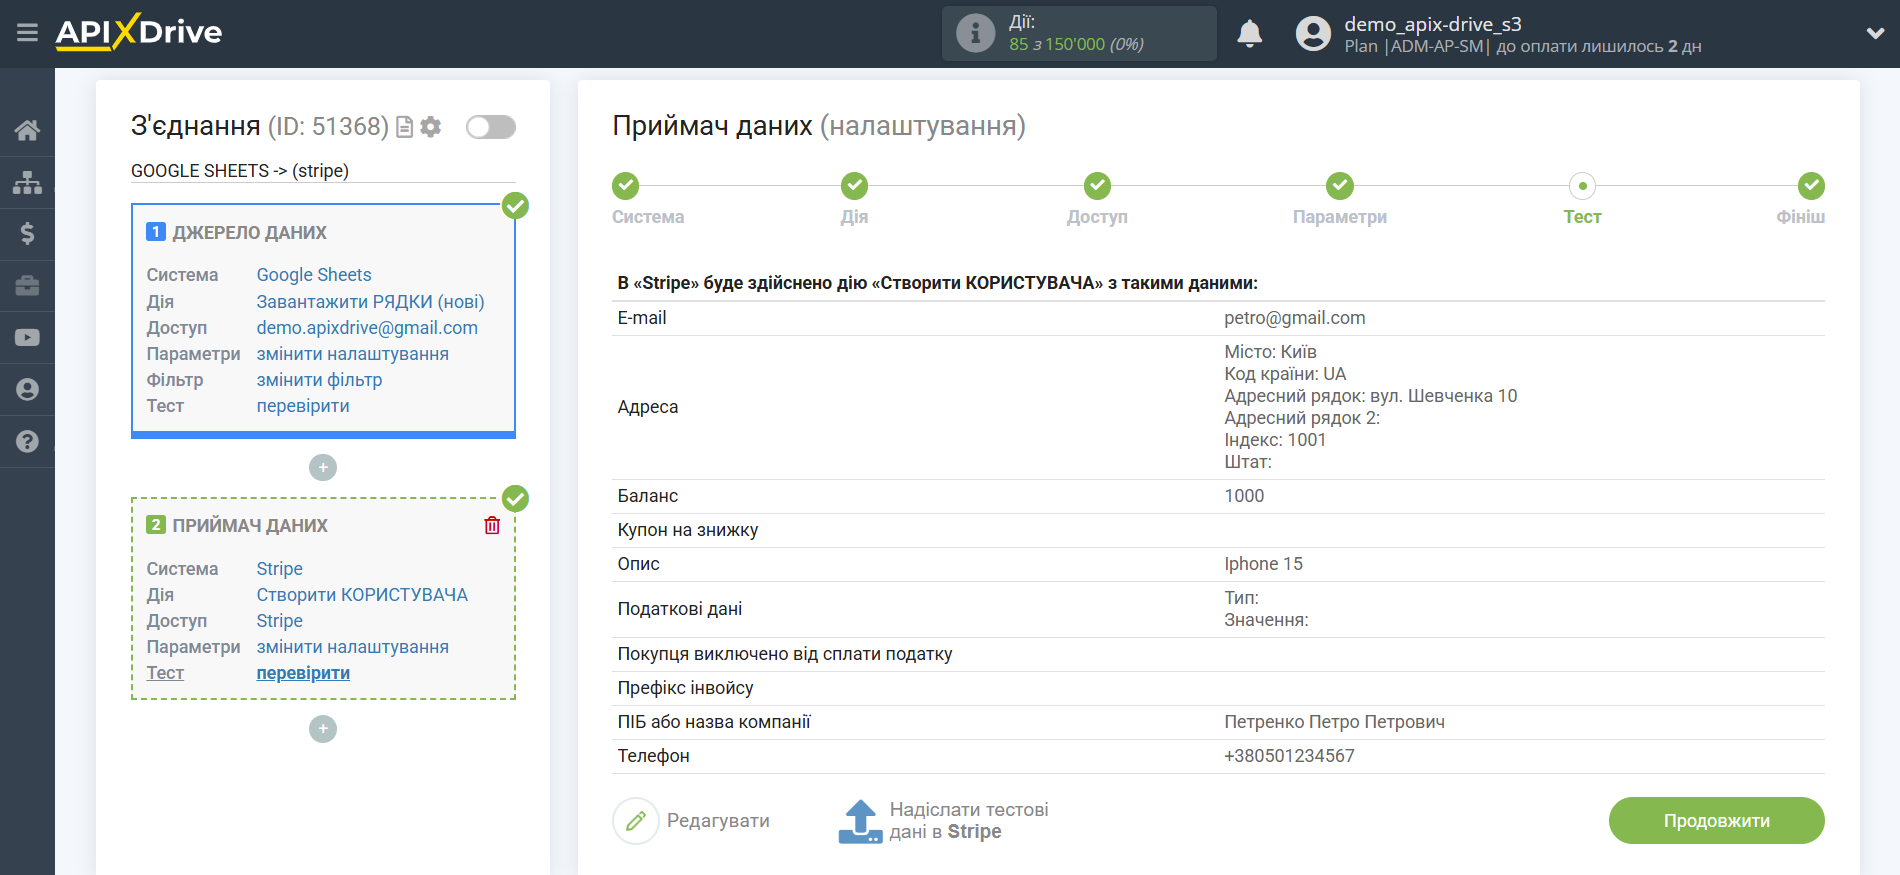Click the ApiX-Drive logo

(x=139, y=32)
